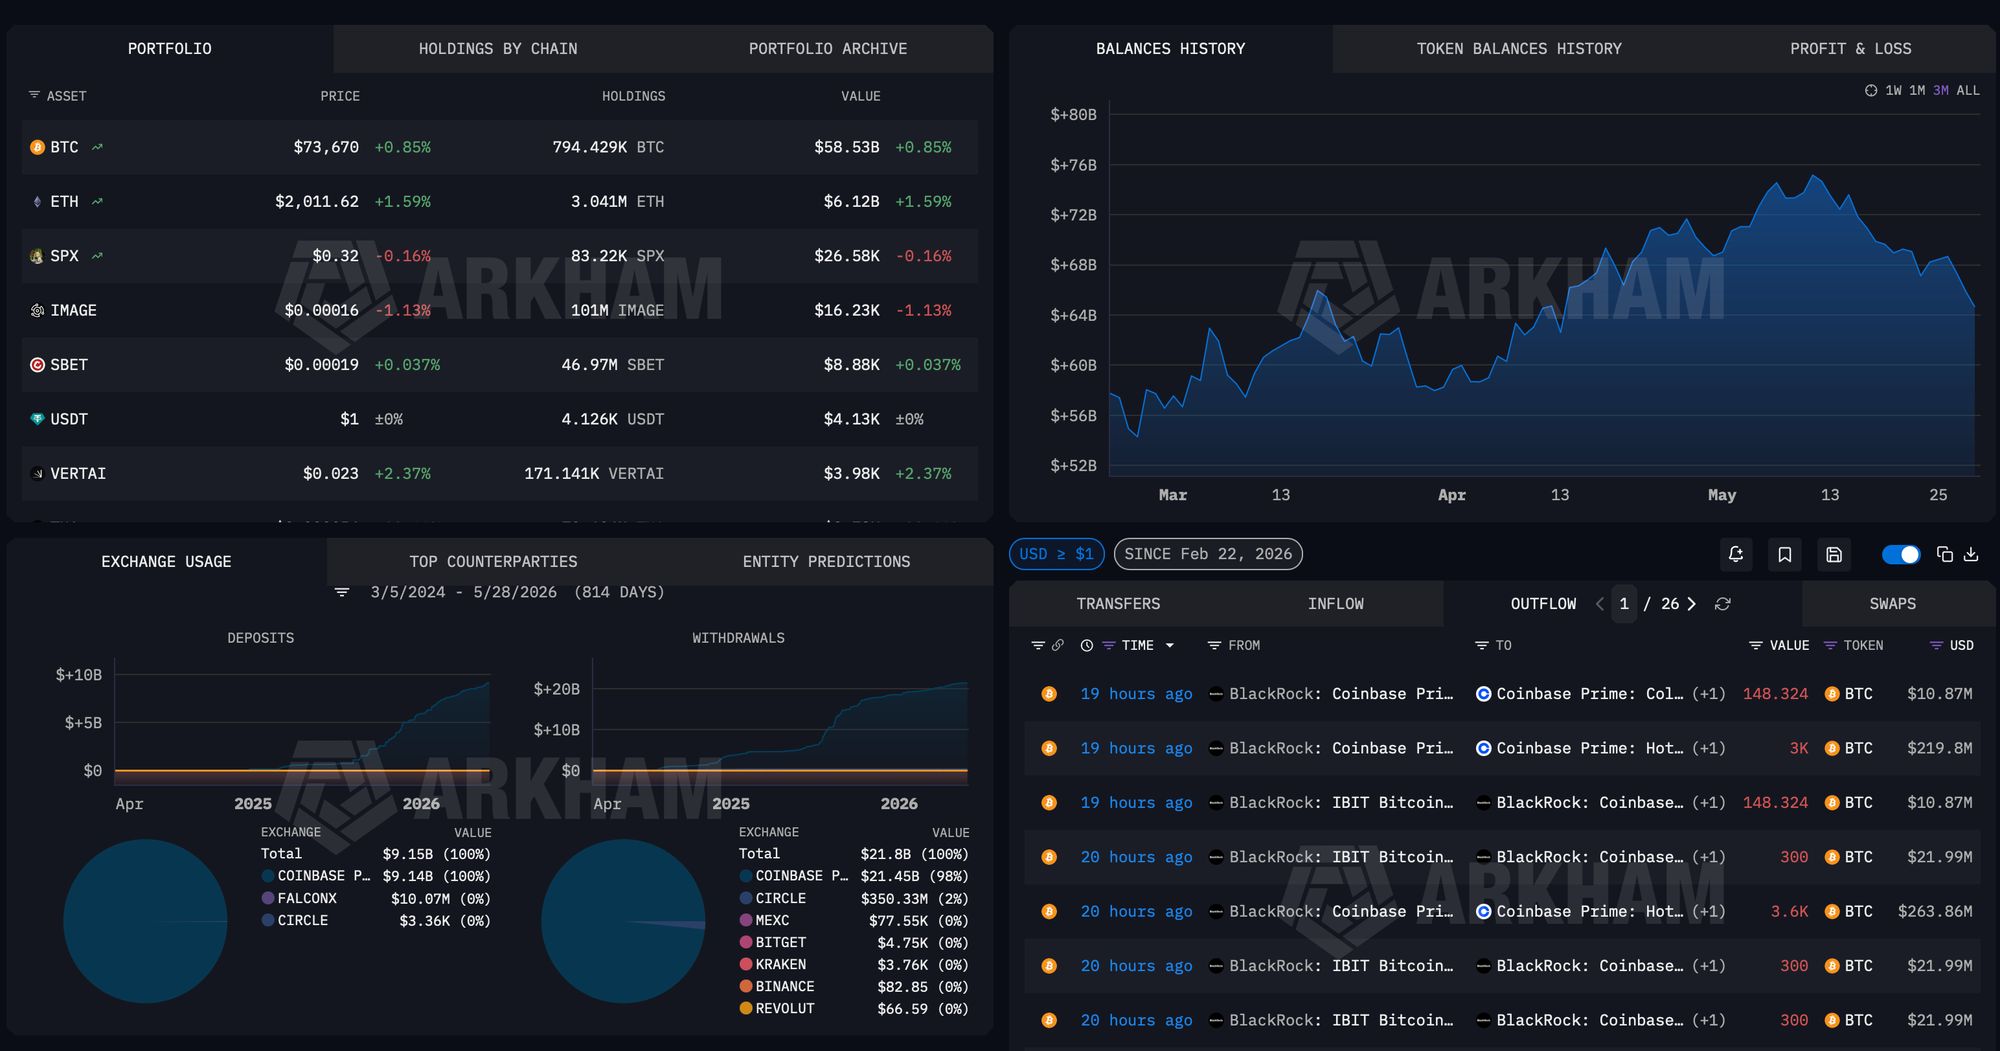Open the USD column filter
Screen dimensions: 2000x1051
pyautogui.click(x=1936, y=646)
